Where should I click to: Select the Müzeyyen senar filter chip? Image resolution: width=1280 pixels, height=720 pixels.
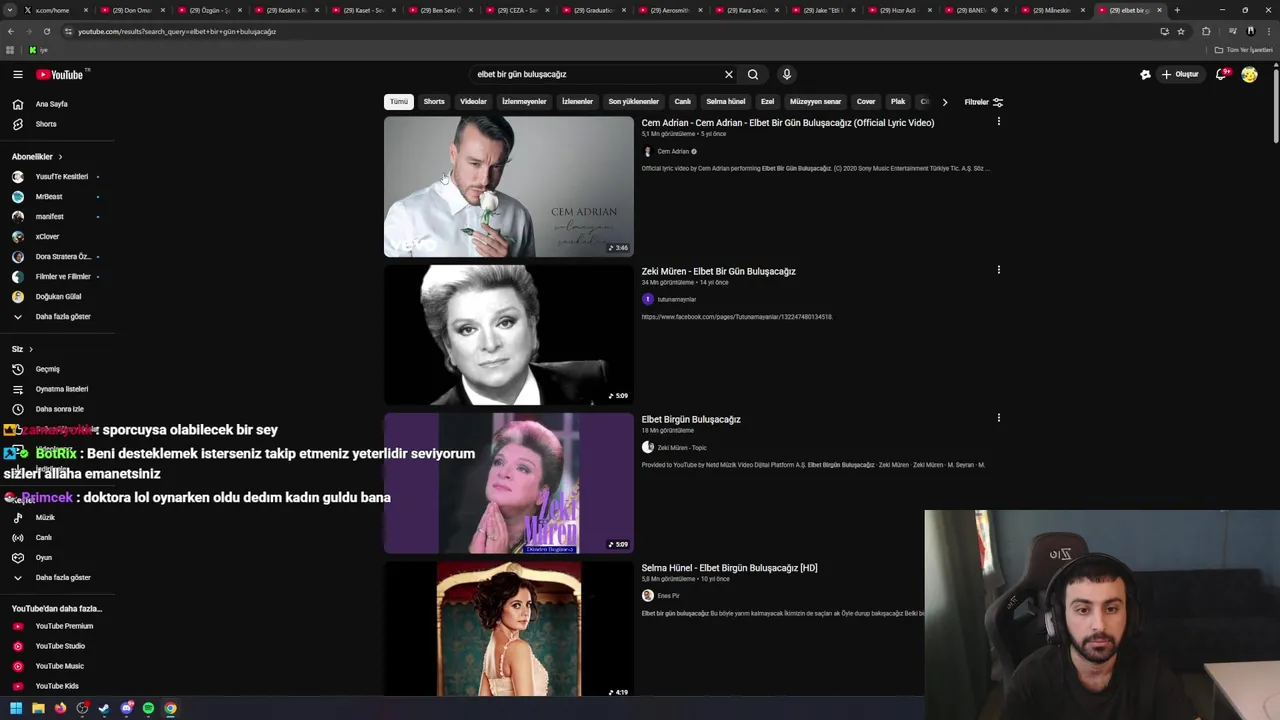pyautogui.click(x=815, y=102)
